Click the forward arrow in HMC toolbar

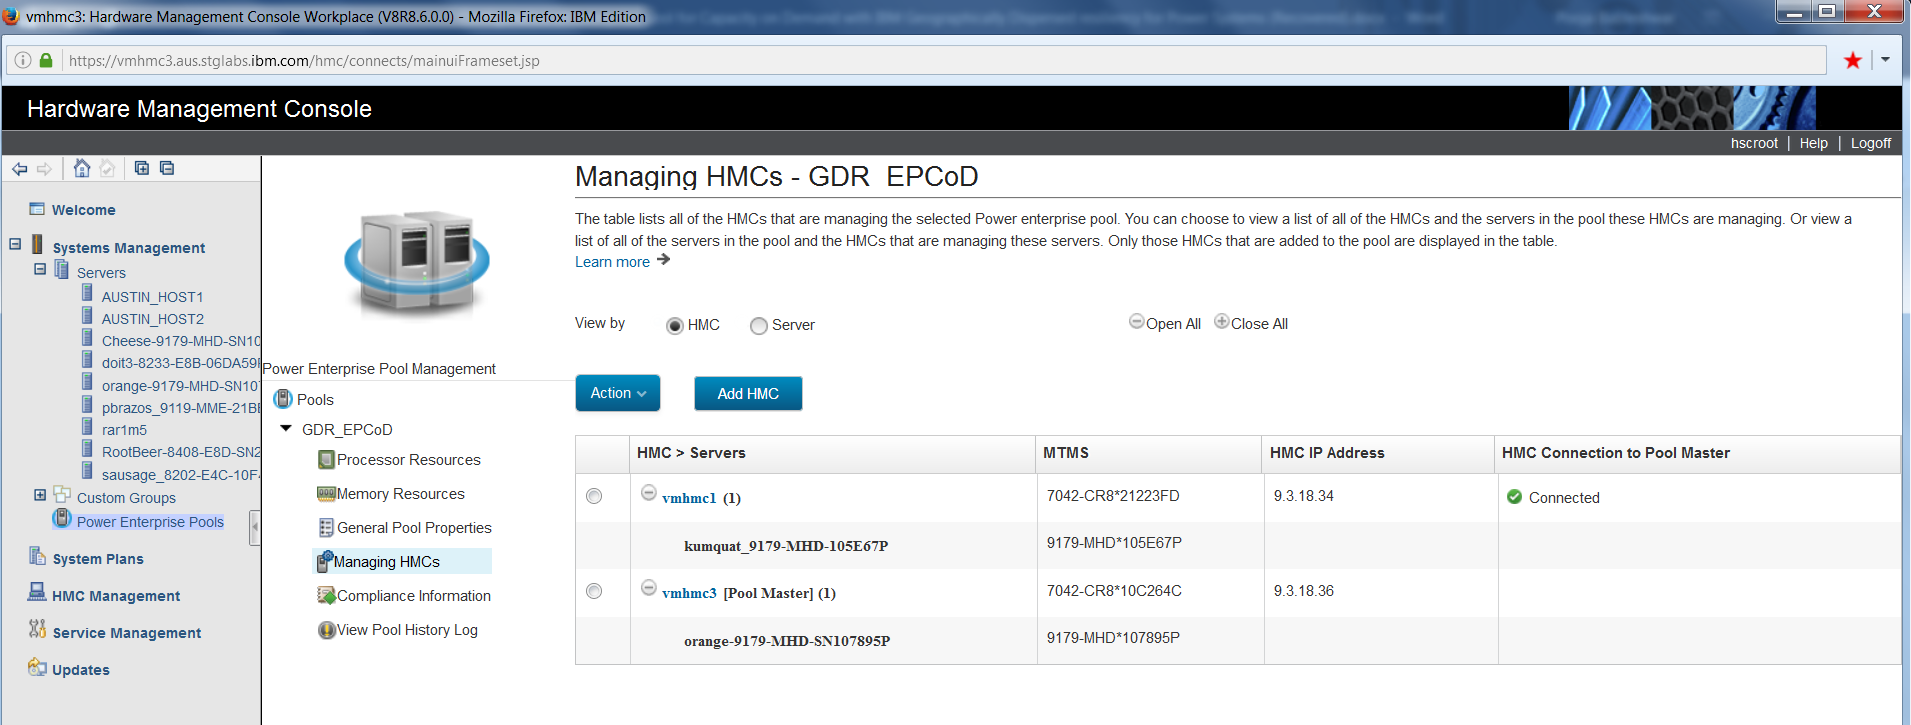pyautogui.click(x=44, y=169)
